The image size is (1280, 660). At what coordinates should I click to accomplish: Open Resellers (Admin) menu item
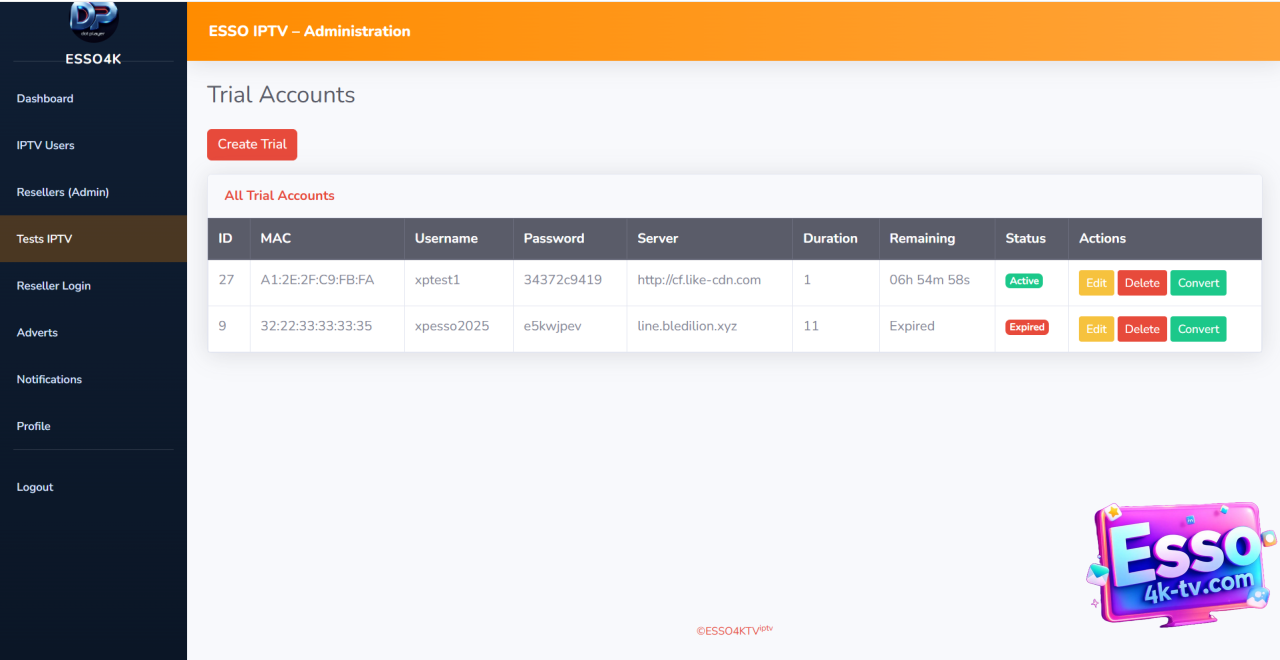pyautogui.click(x=63, y=192)
